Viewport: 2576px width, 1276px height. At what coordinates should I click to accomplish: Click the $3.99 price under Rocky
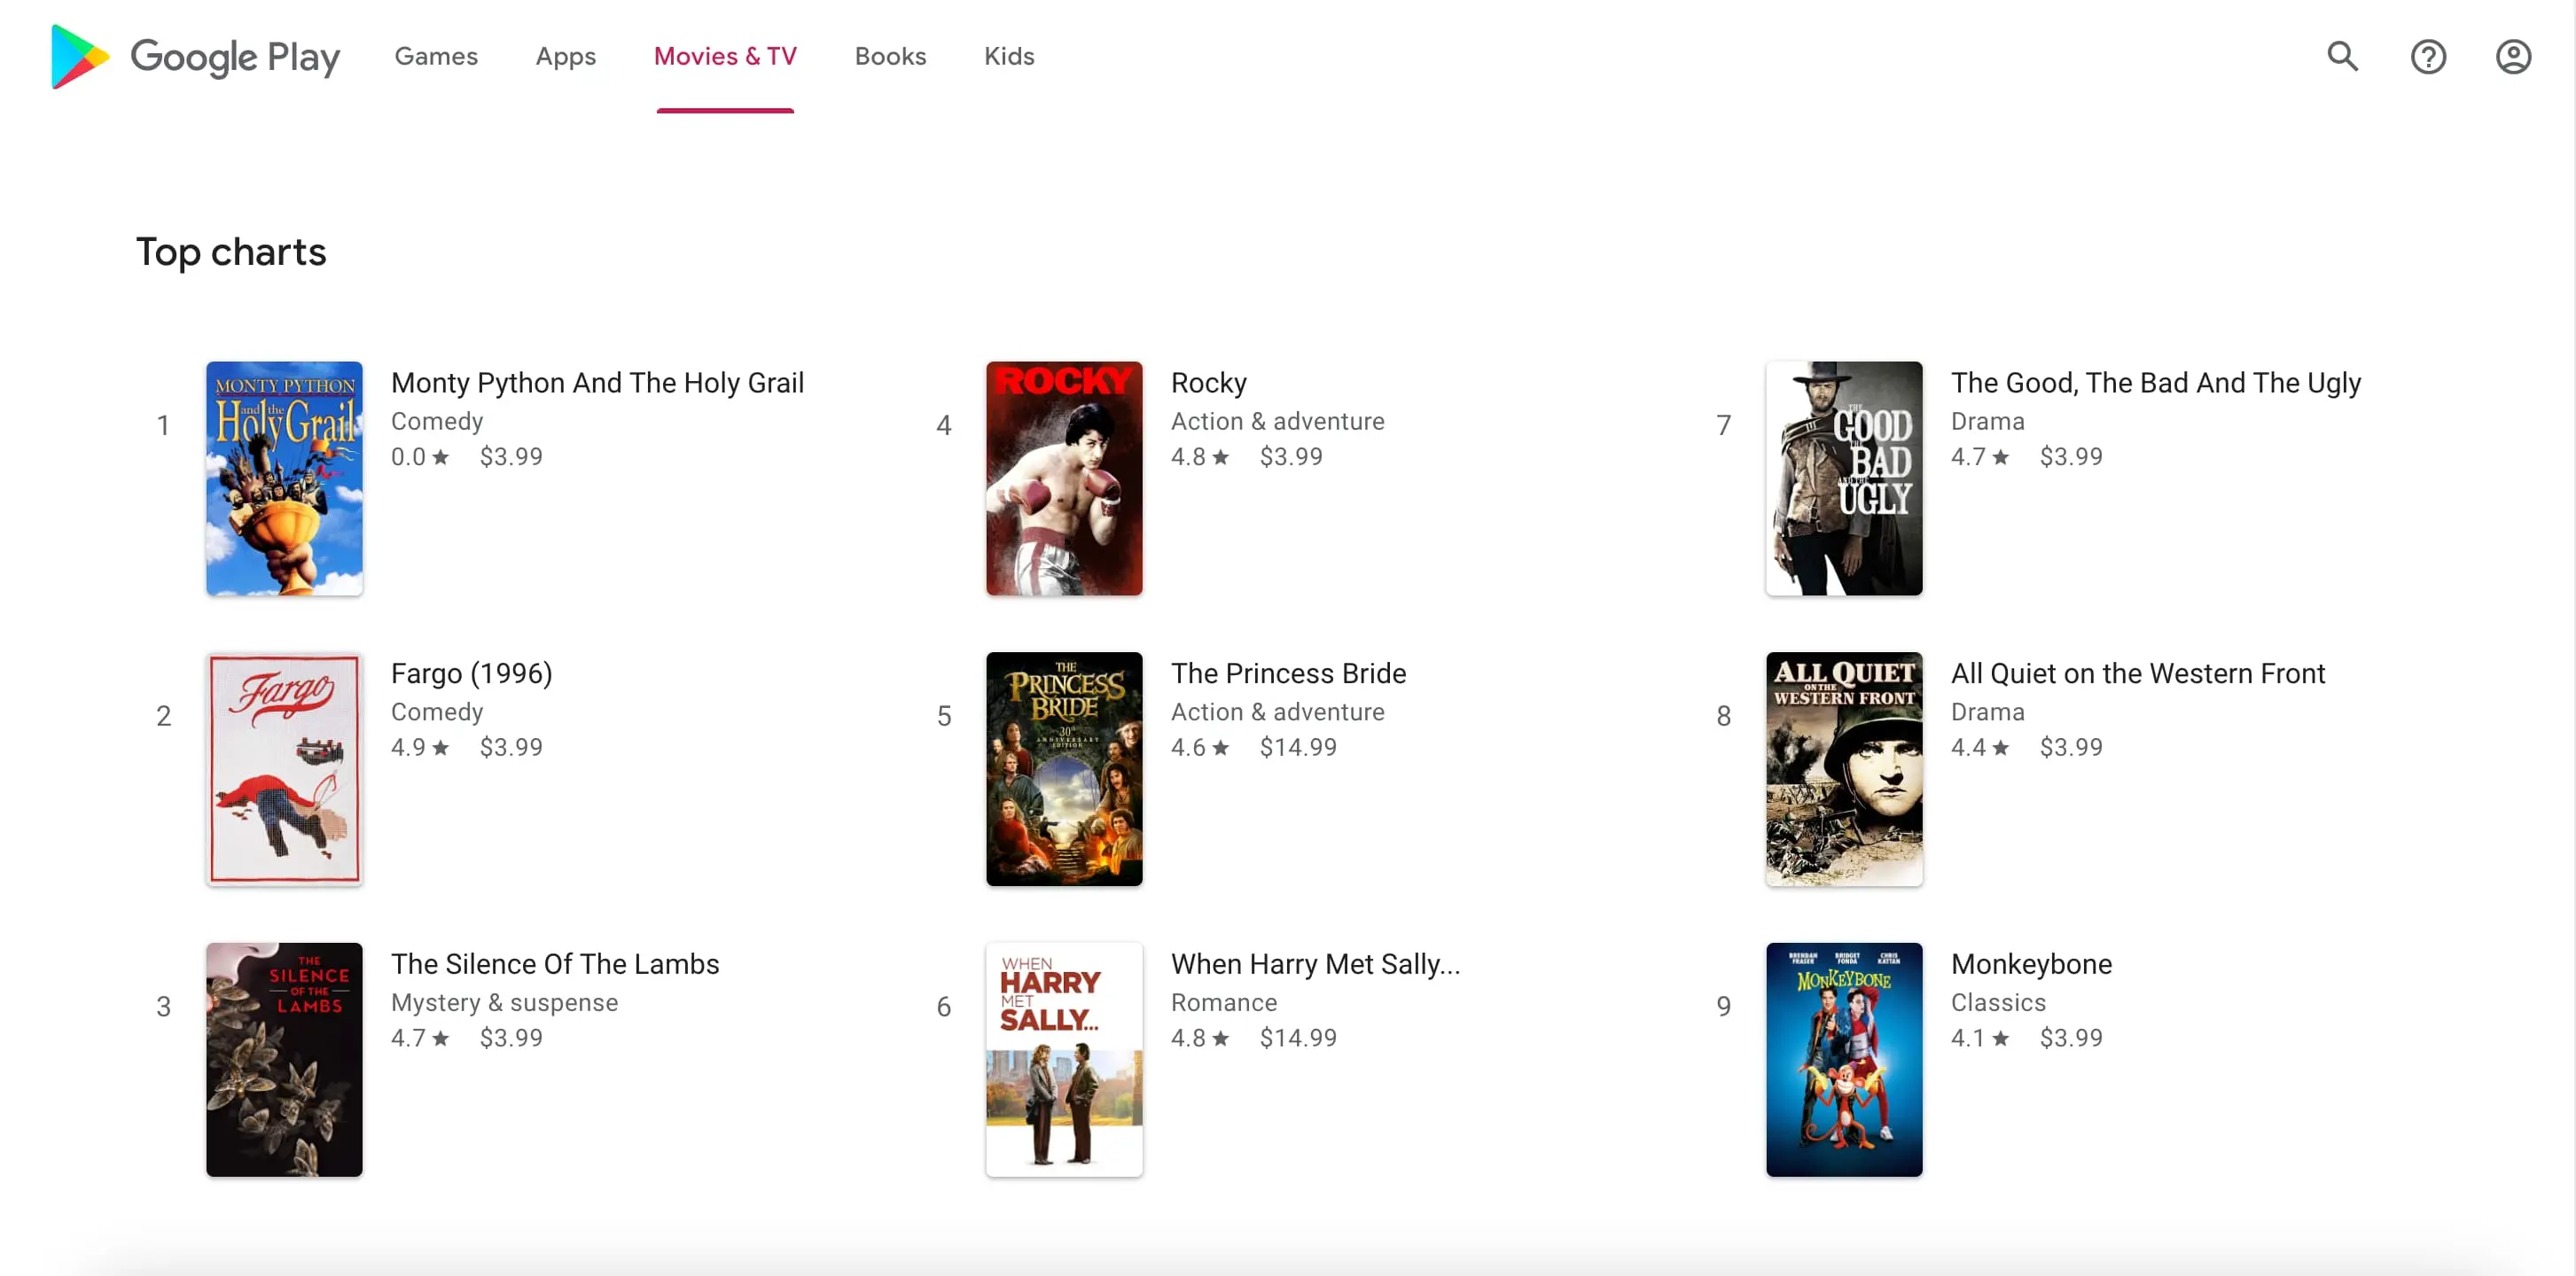pos(1291,457)
